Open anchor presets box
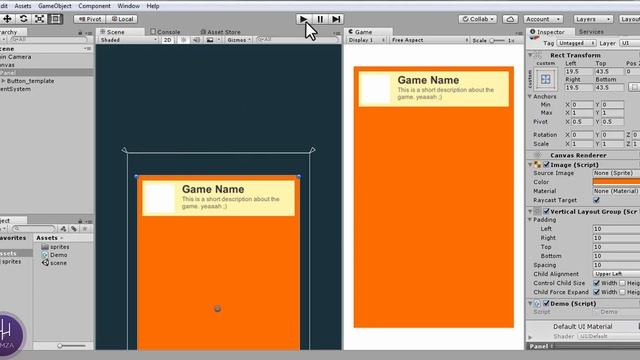This screenshot has width=640, height=360. point(546,79)
